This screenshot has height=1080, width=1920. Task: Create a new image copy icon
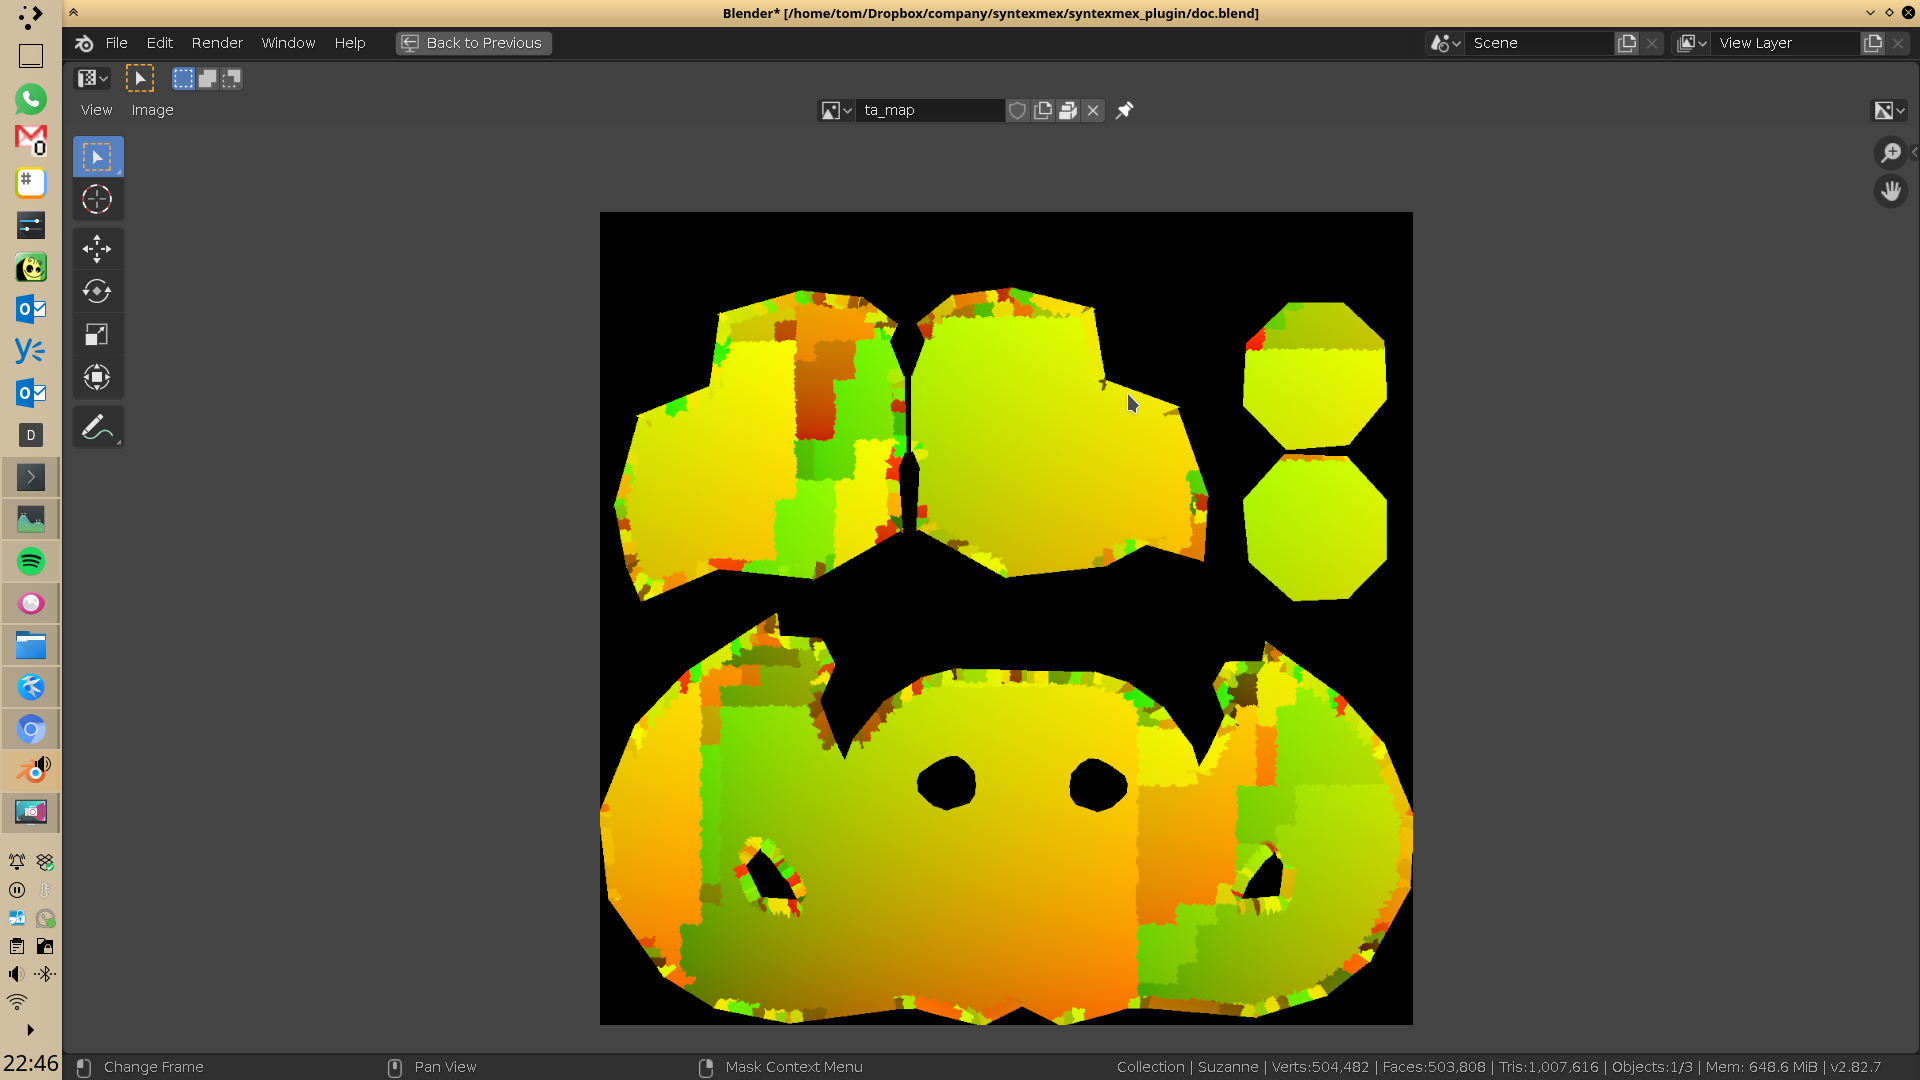(1043, 110)
